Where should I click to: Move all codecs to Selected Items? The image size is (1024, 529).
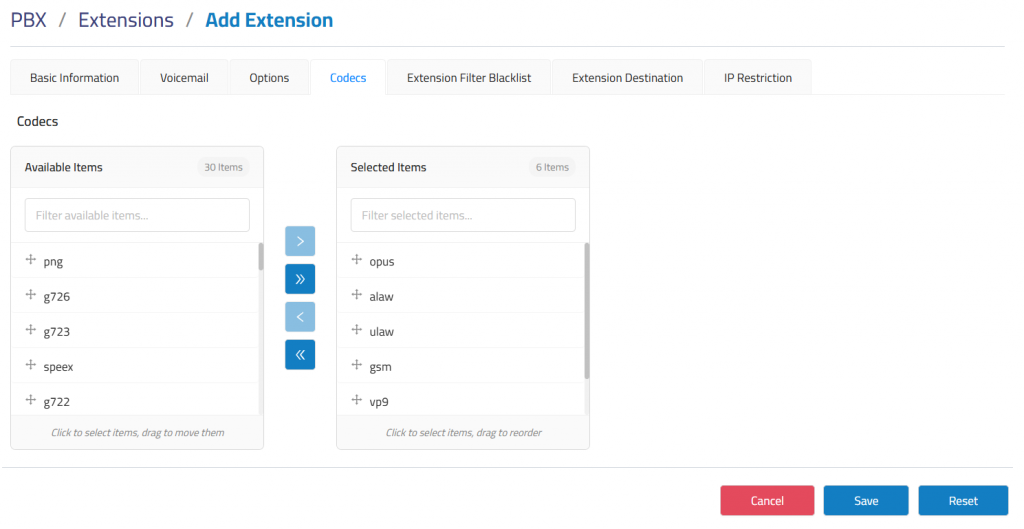point(300,279)
